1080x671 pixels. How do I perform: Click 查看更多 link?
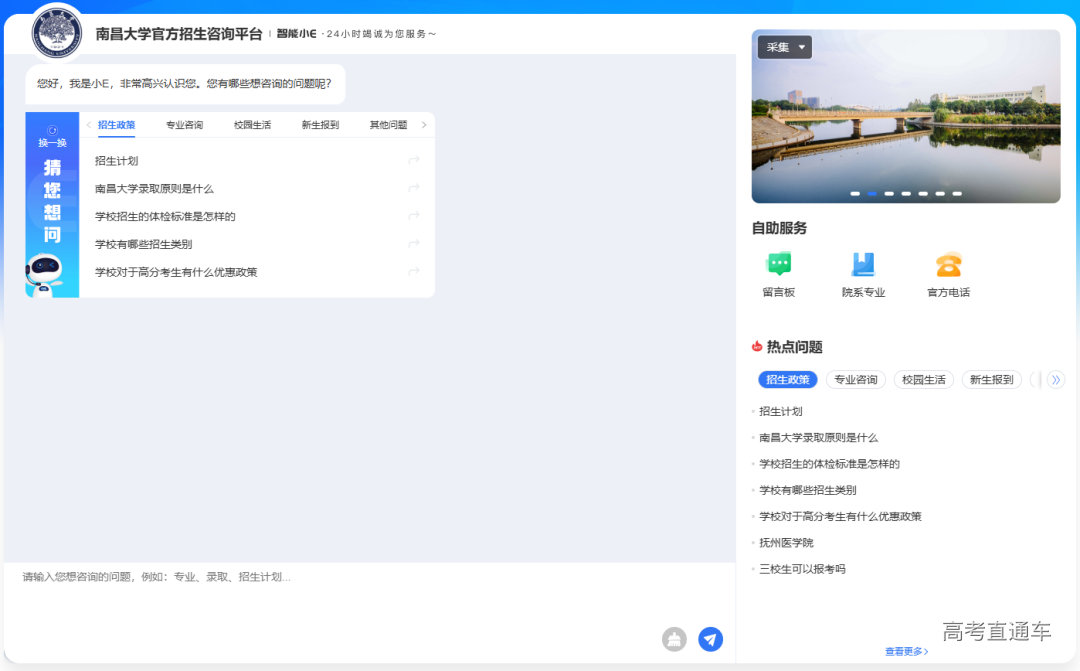pos(906,651)
